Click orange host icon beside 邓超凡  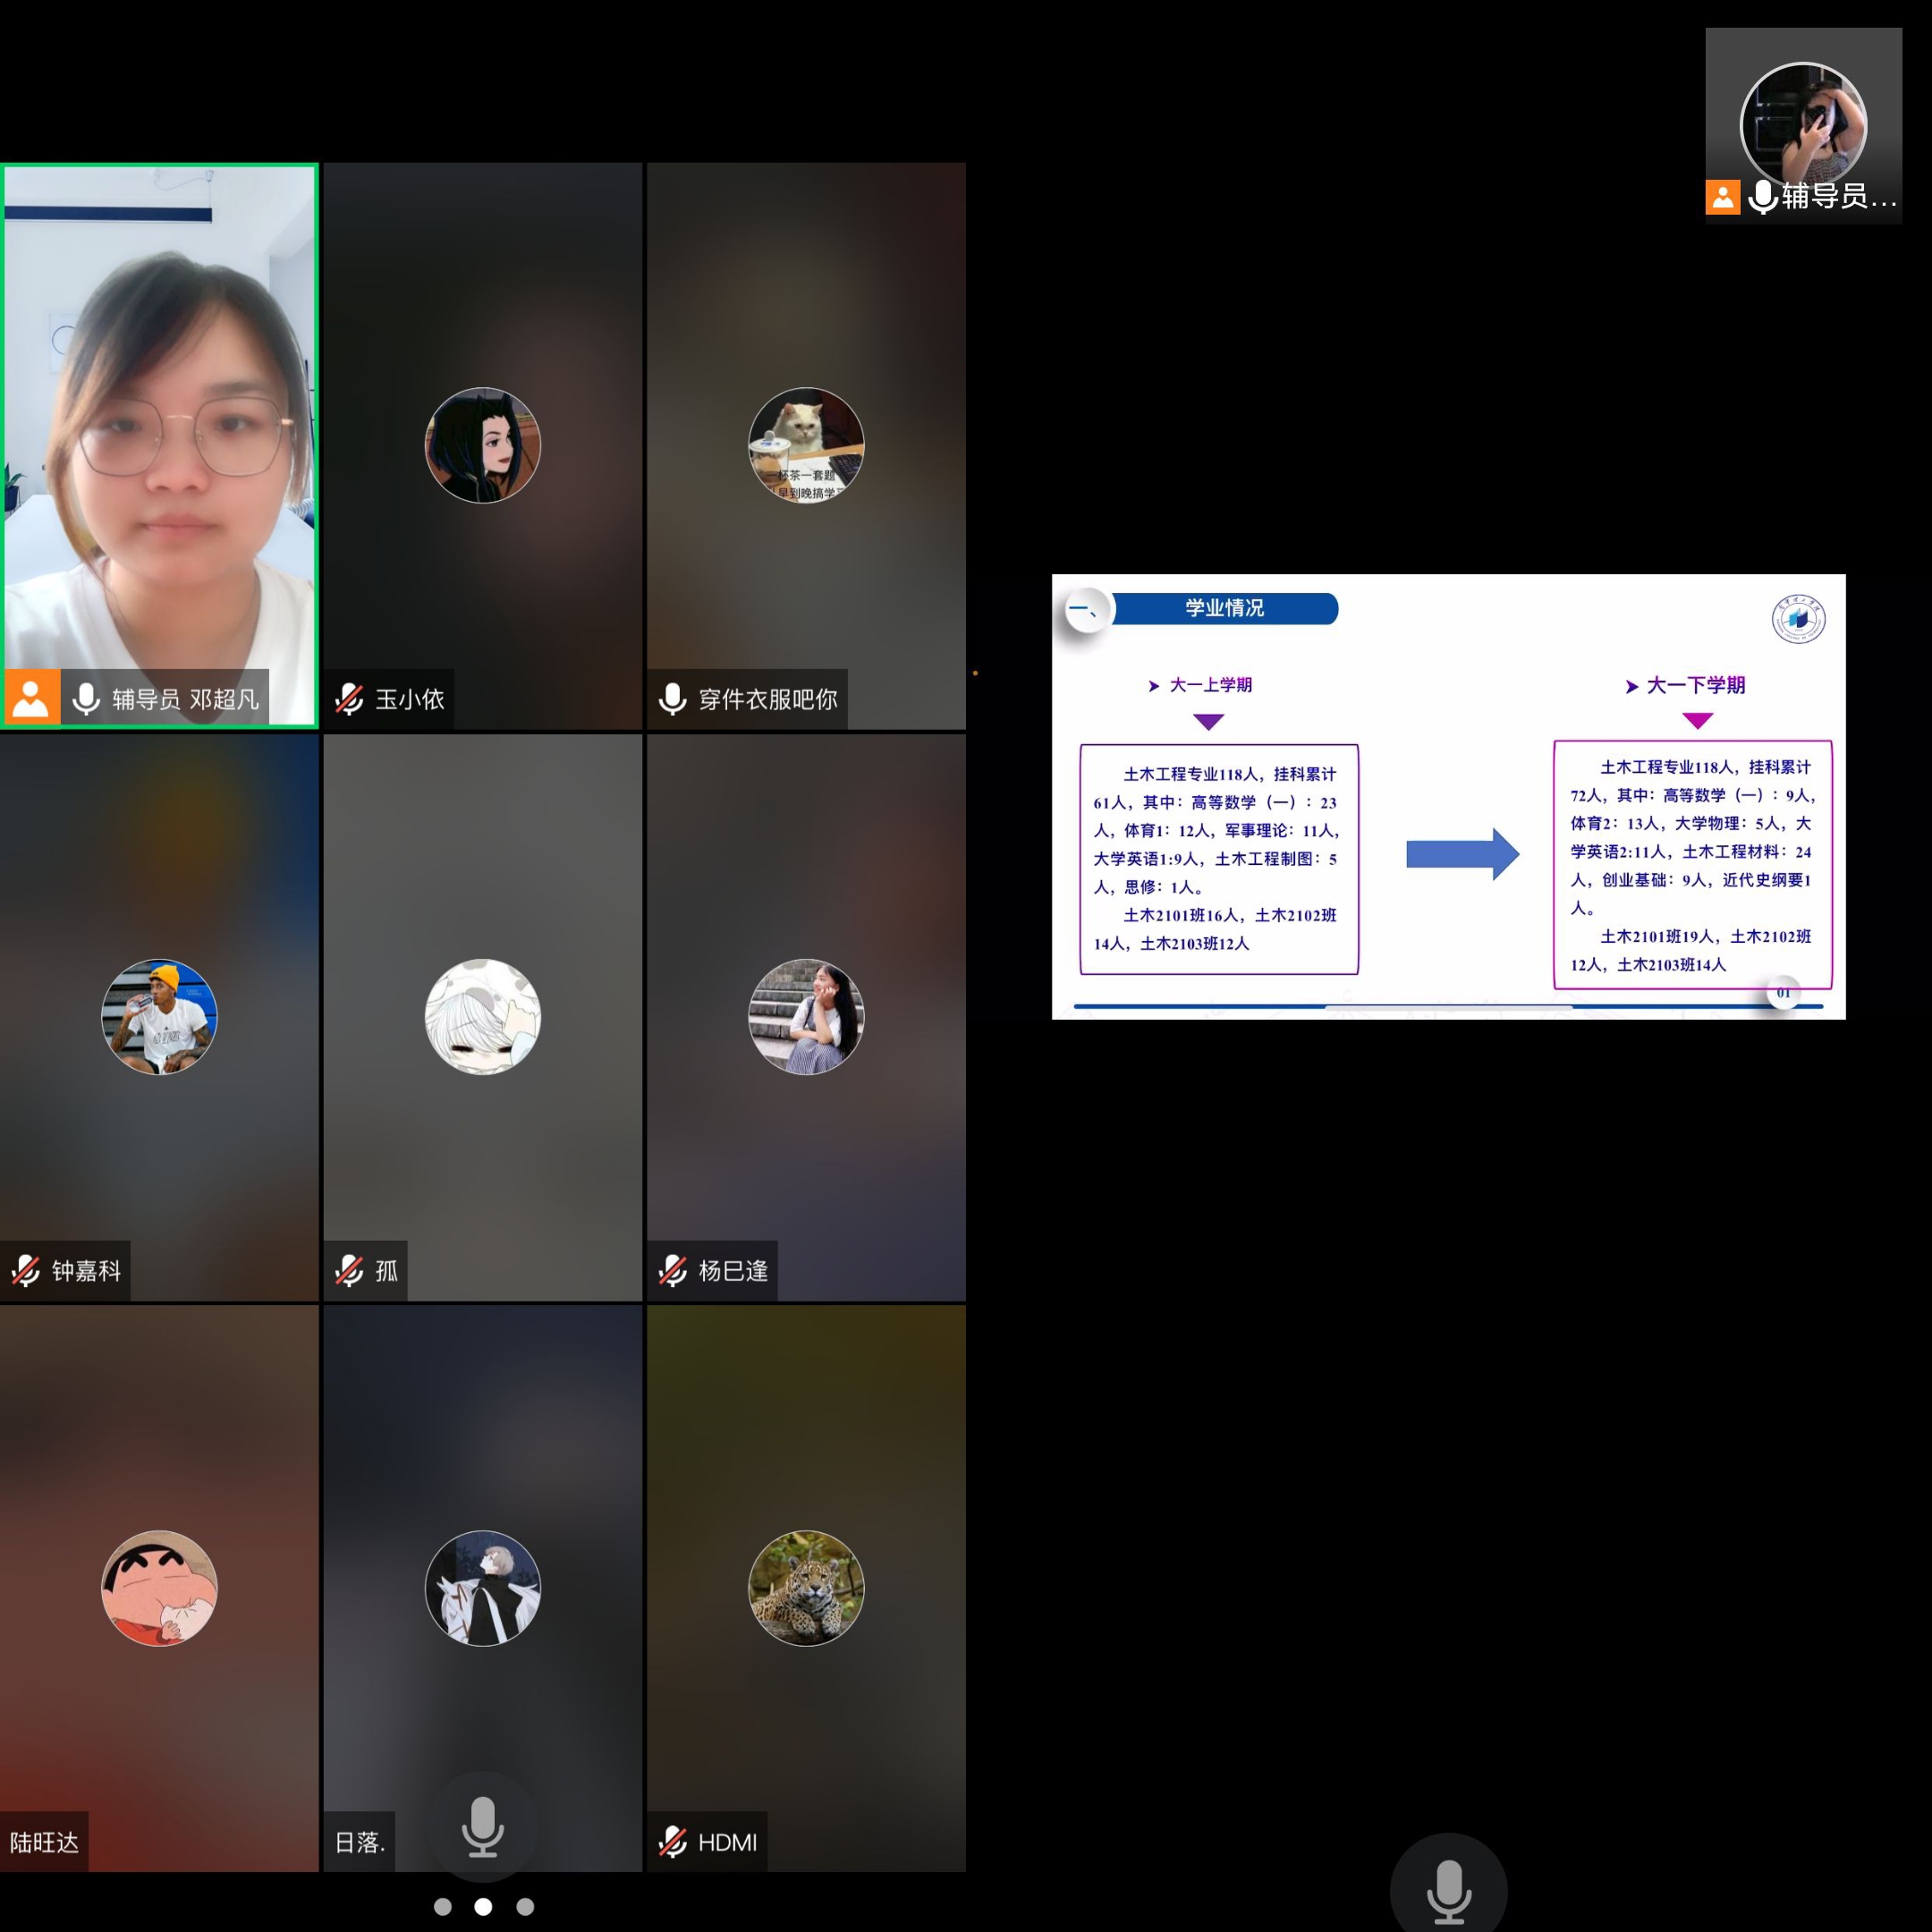click(30, 697)
